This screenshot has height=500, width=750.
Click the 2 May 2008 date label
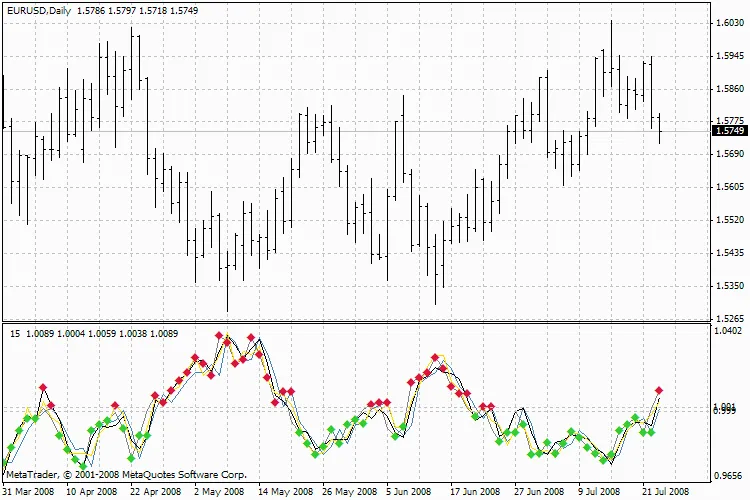218,492
